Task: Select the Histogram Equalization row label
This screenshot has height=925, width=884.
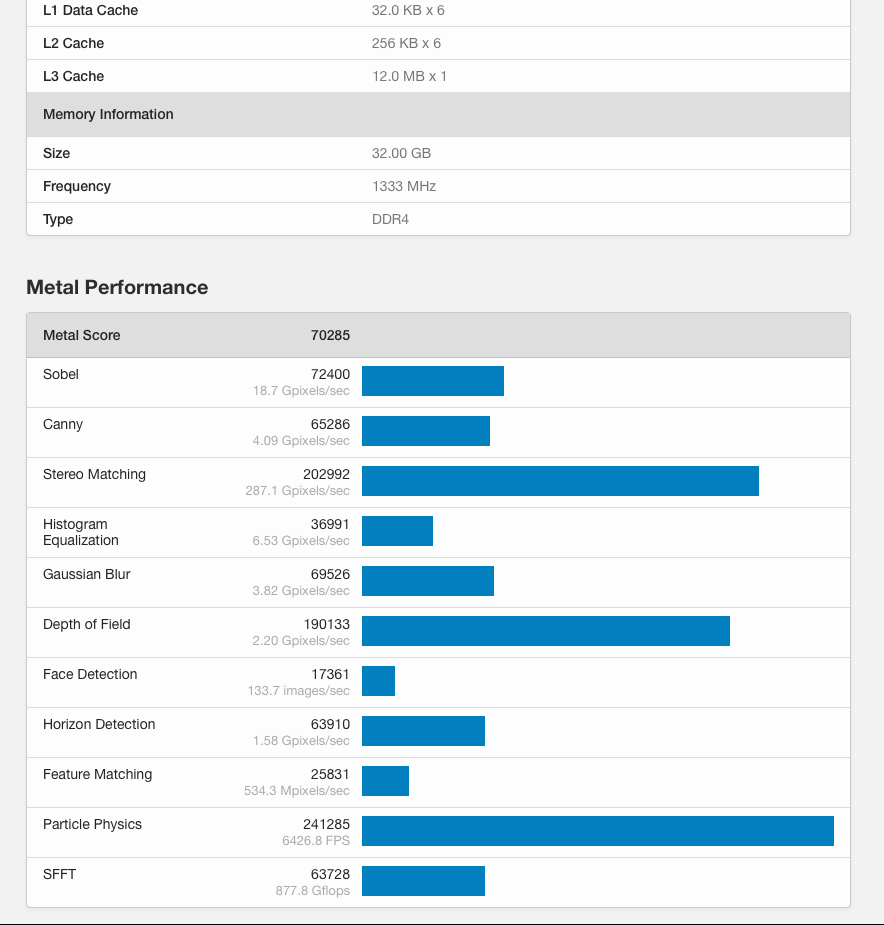Action: click(81, 532)
